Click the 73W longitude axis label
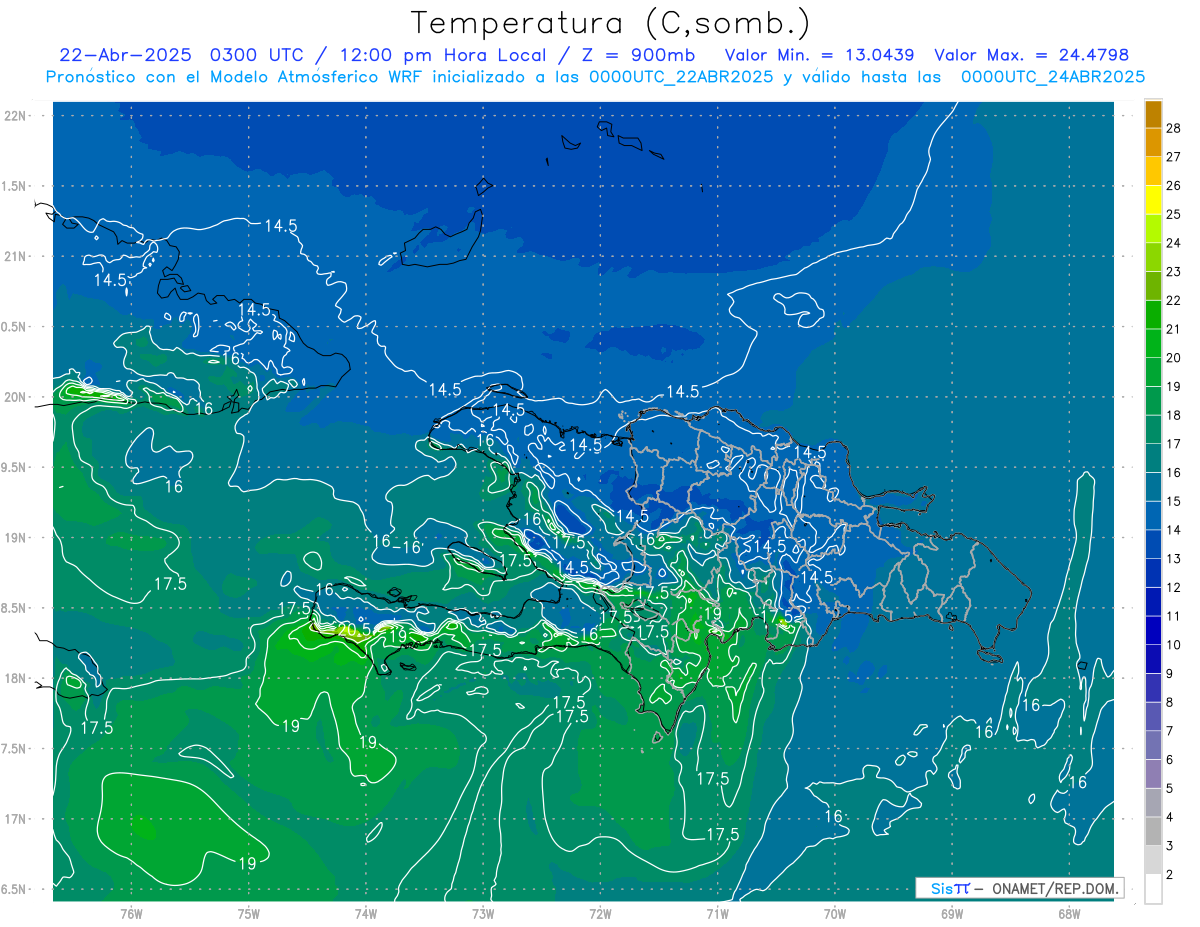This screenshot has width=1200, height=927. point(483,913)
